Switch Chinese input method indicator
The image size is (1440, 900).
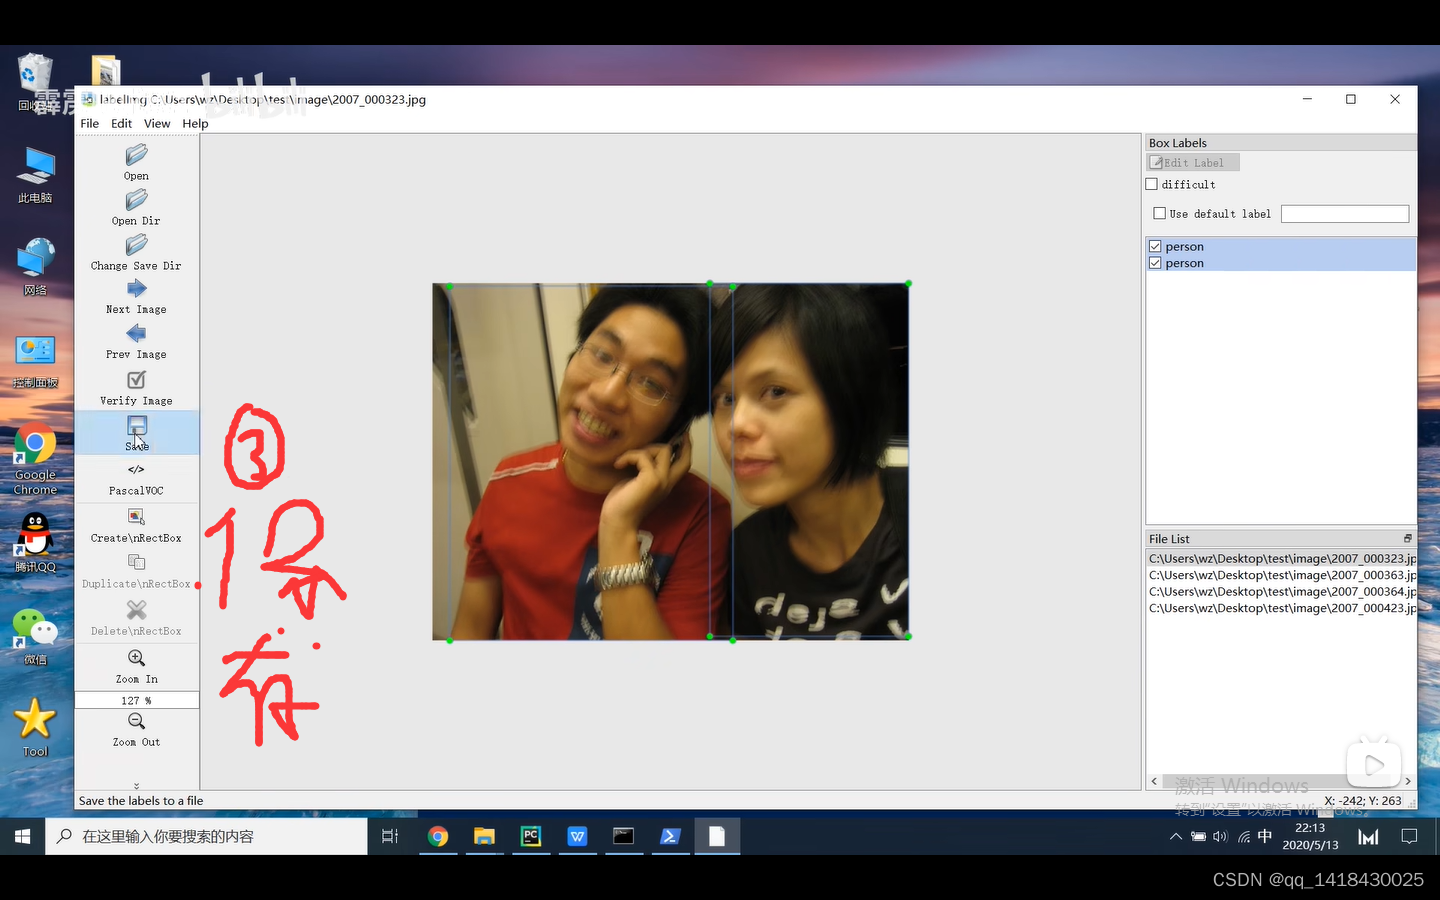(1265, 836)
